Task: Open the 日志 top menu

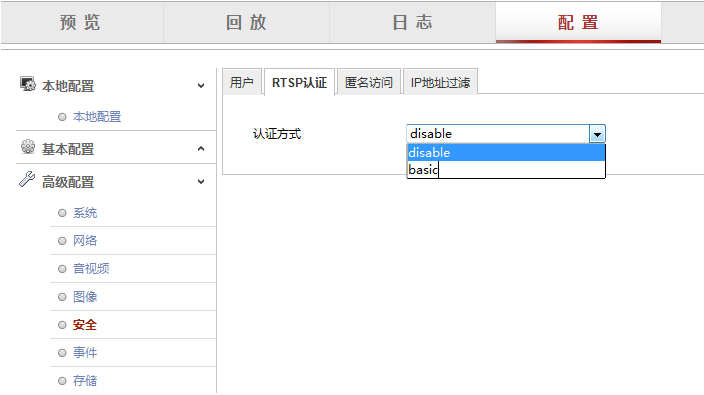Action: coord(412,22)
